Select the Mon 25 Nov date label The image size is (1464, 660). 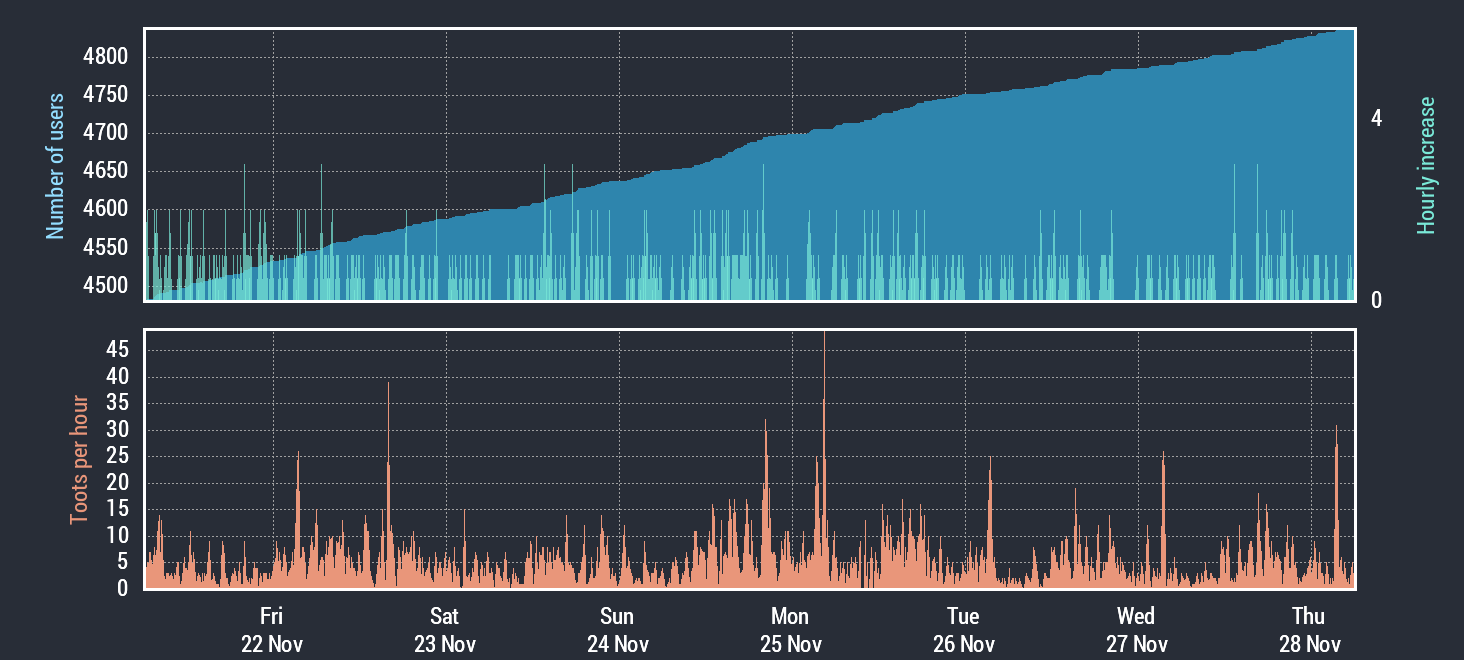coord(790,630)
